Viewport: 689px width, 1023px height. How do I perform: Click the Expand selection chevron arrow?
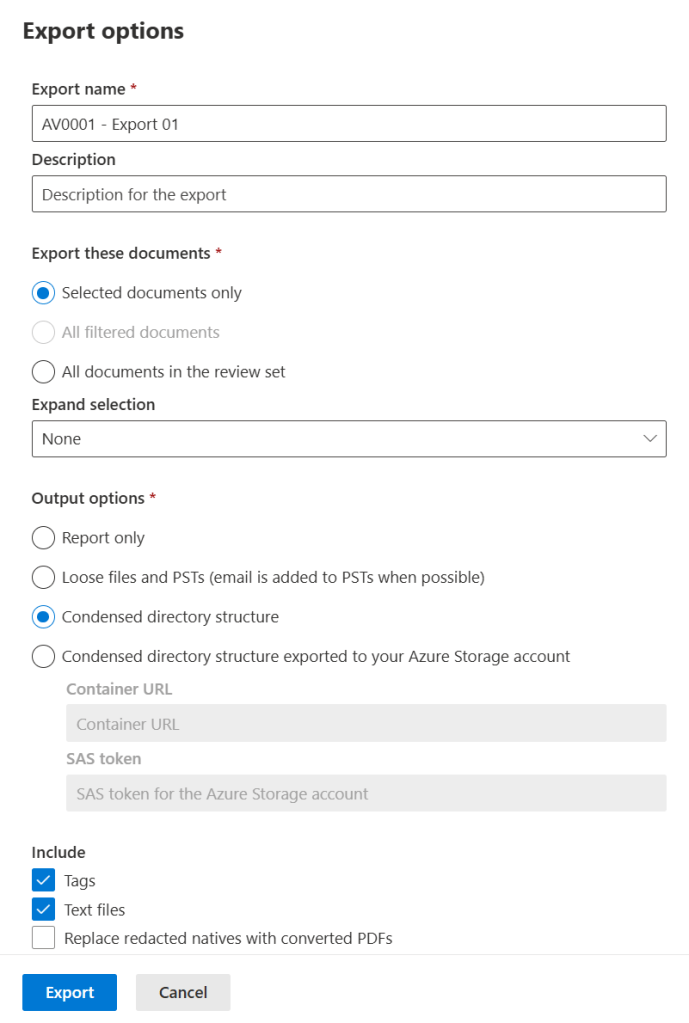point(650,439)
